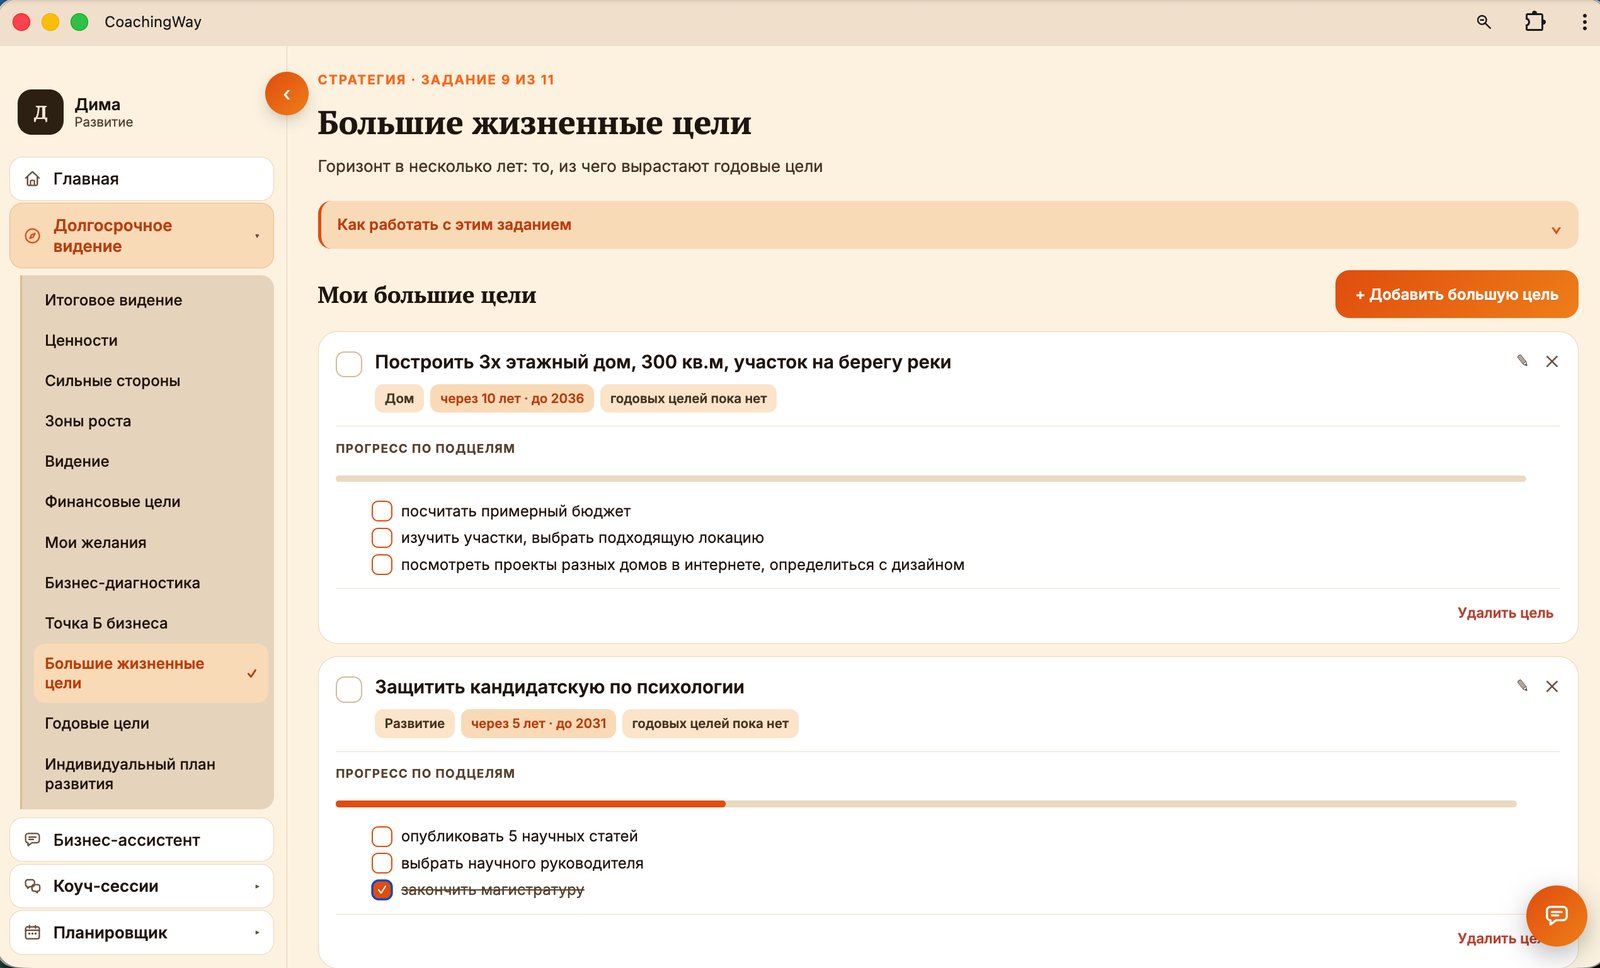
Task: Close the dissertation goal card with X
Action: point(1552,686)
